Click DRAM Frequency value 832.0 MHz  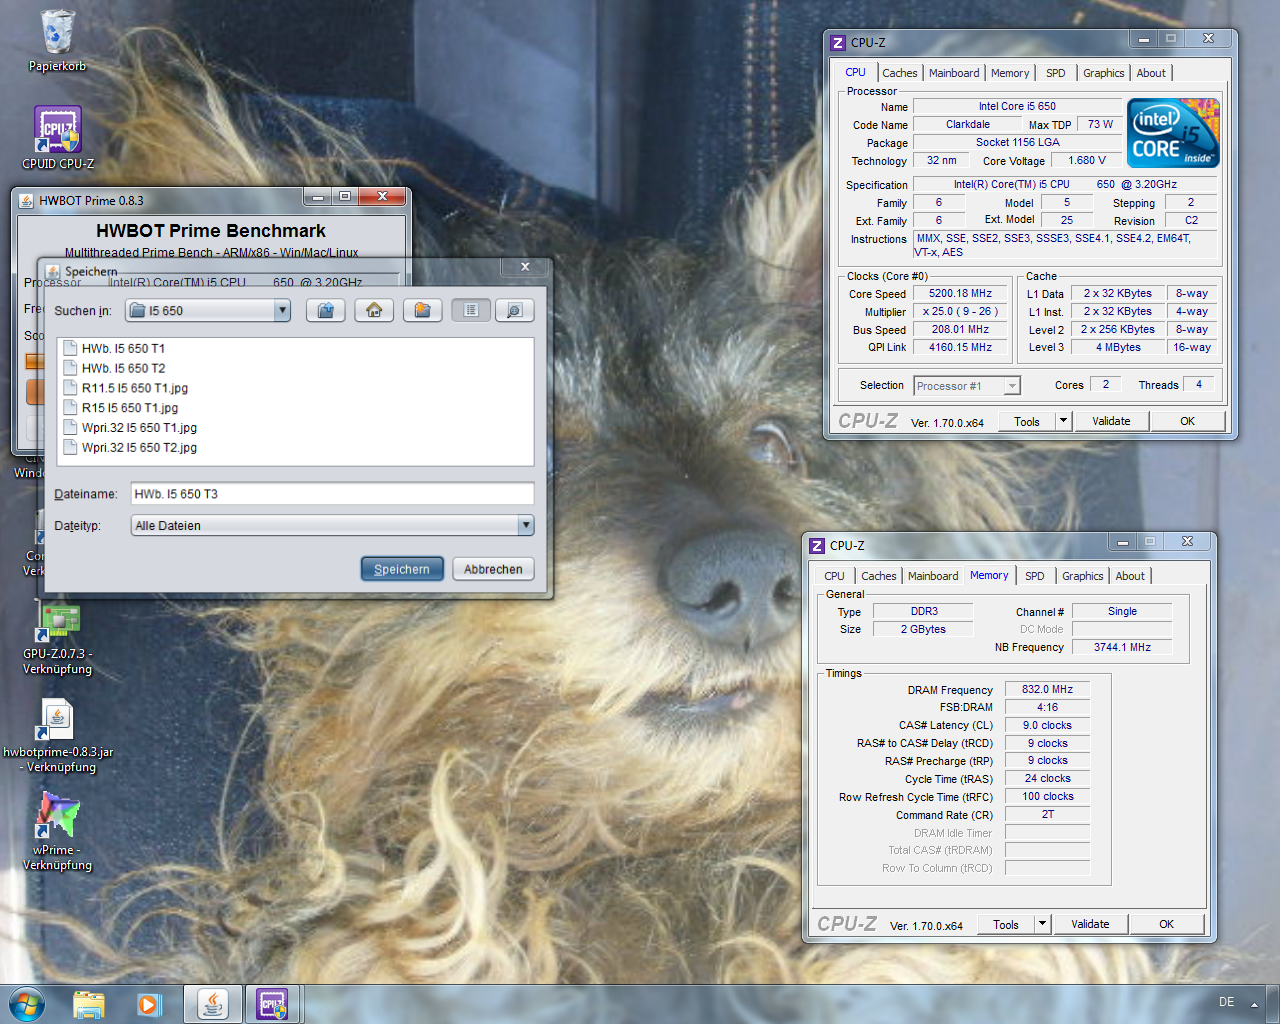pyautogui.click(x=1047, y=690)
